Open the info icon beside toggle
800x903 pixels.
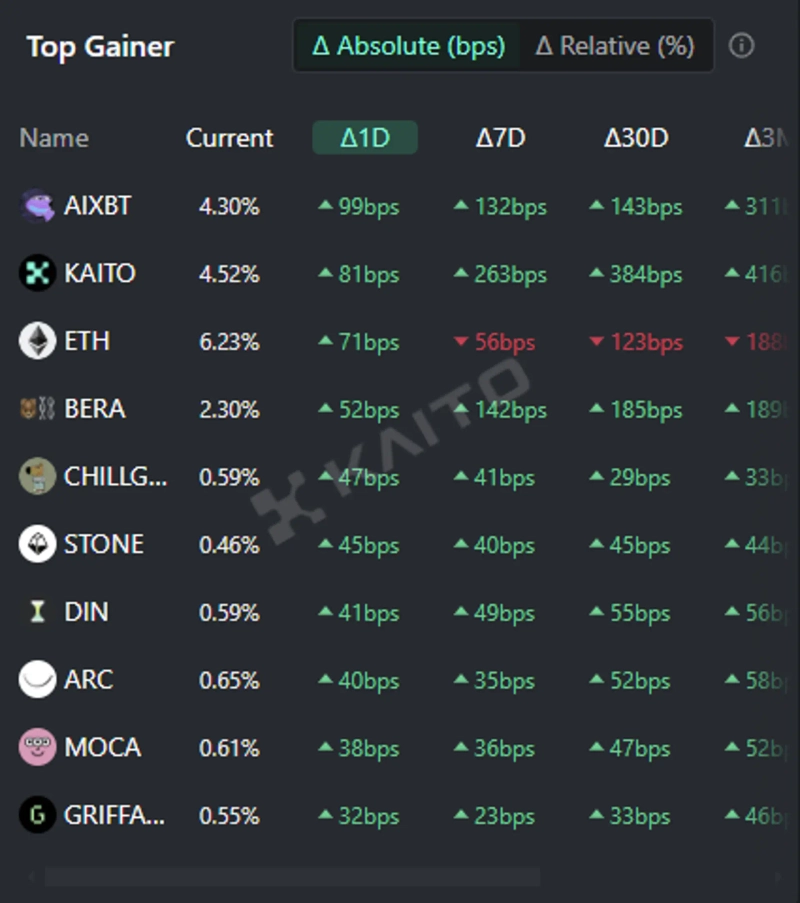pos(741,46)
